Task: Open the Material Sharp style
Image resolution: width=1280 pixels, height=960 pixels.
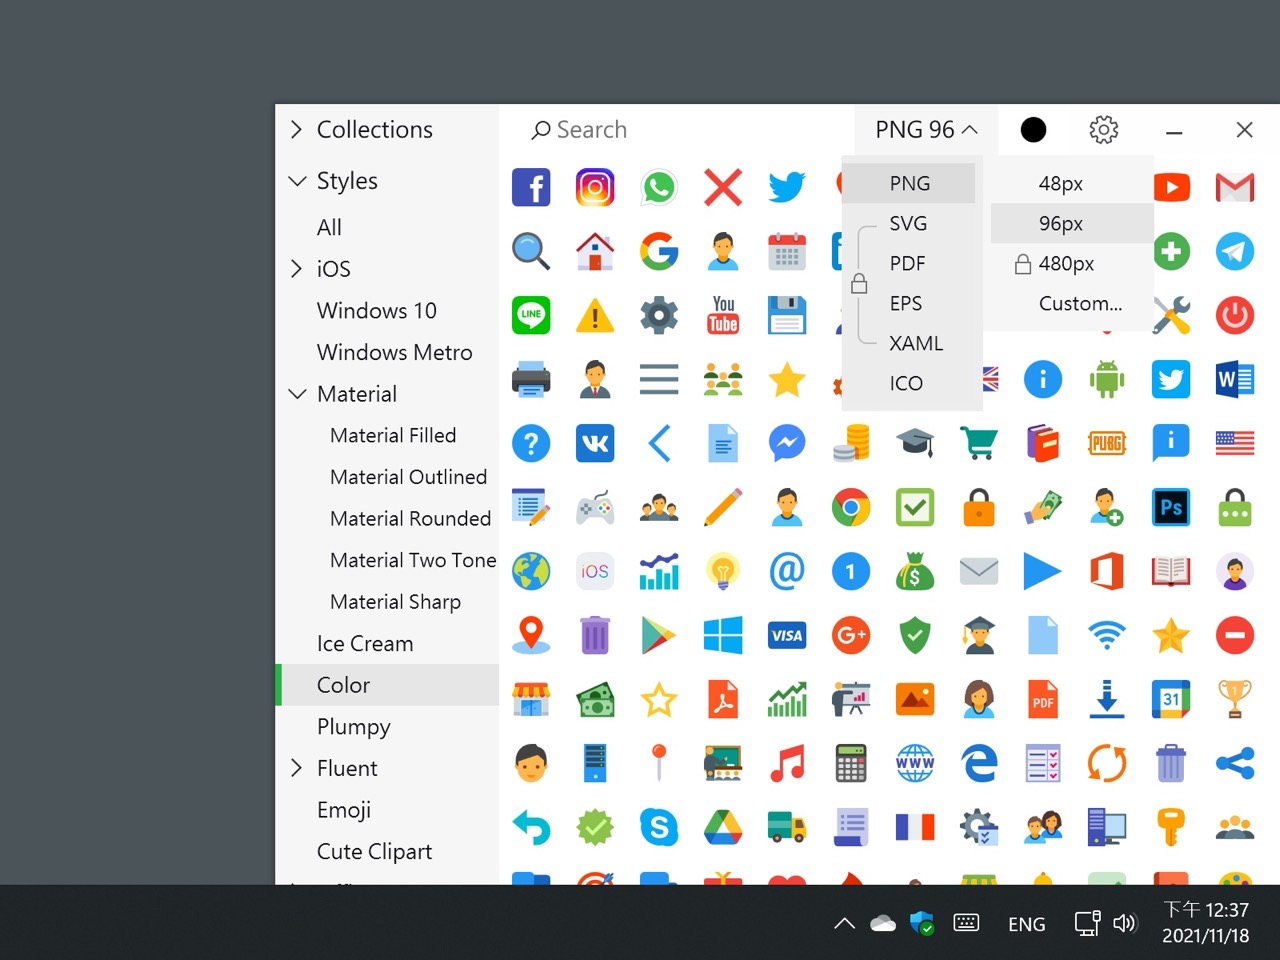Action: 387,602
